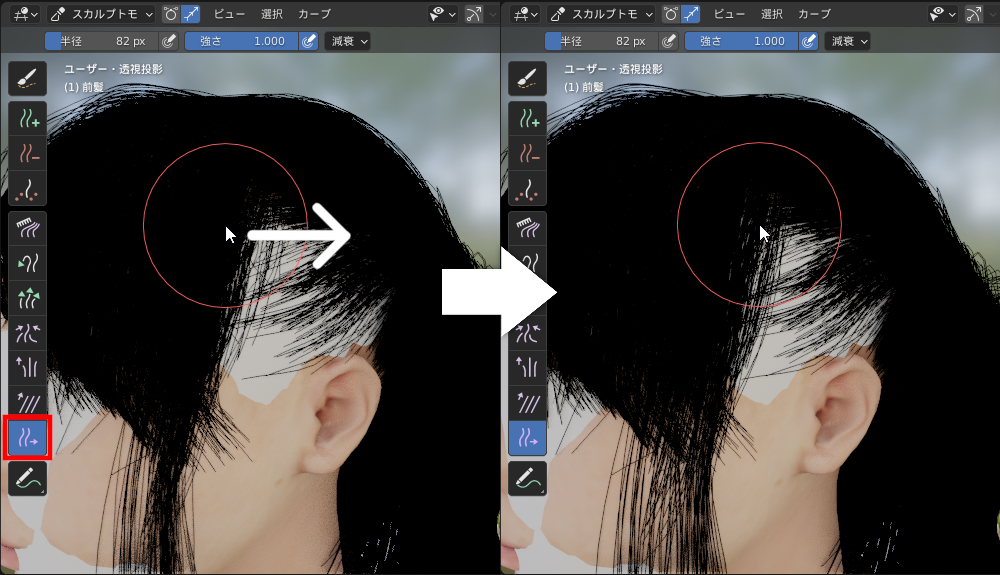Enable control point selection mode in left header

coord(171,14)
